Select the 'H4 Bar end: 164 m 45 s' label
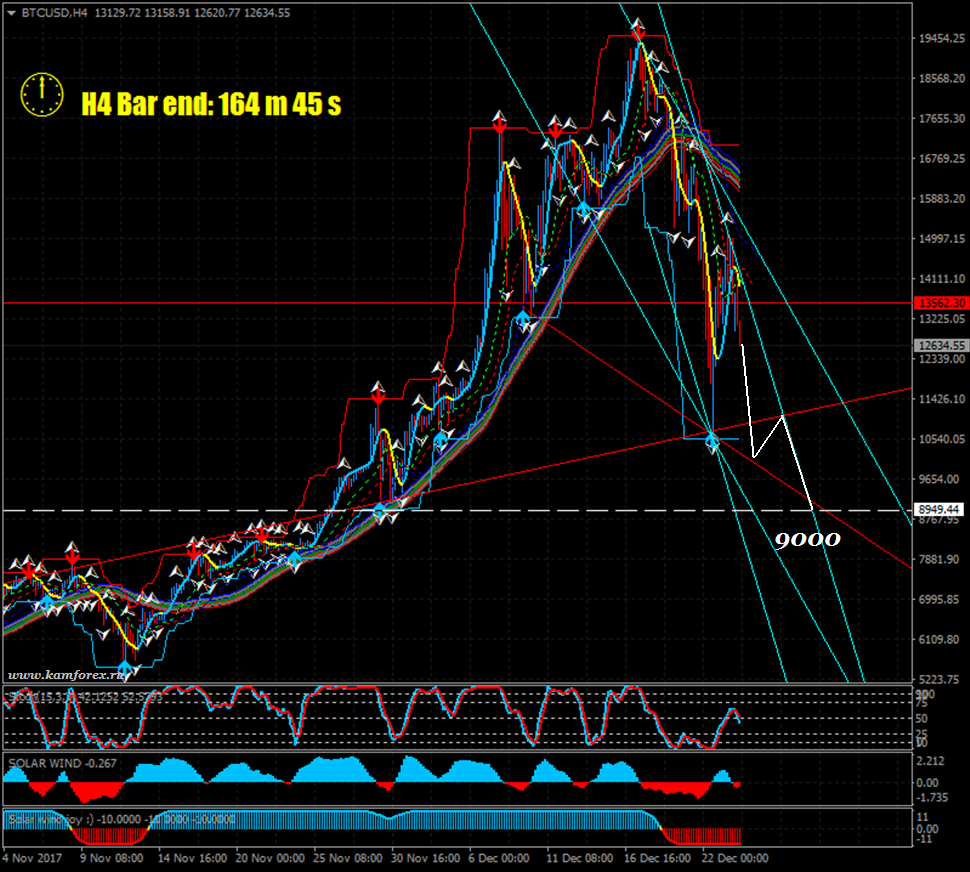This screenshot has height=872, width=970. (211, 104)
